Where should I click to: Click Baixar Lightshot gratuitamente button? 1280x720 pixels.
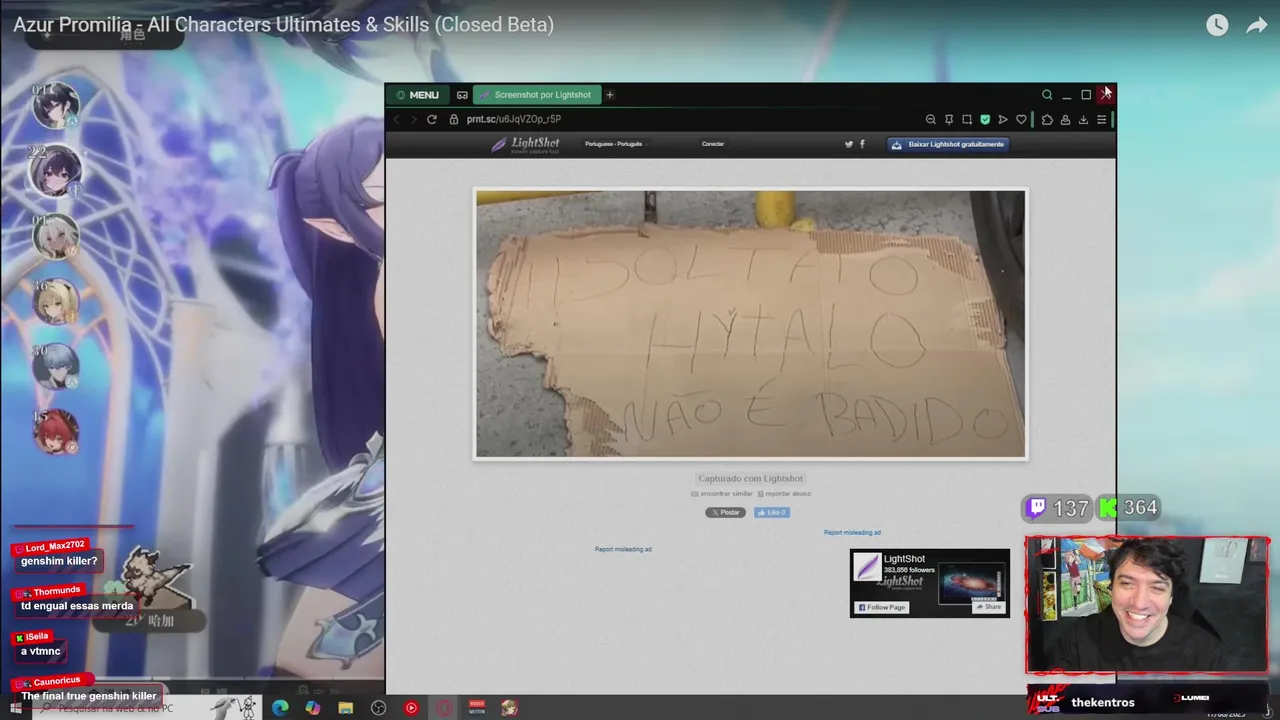(x=948, y=144)
